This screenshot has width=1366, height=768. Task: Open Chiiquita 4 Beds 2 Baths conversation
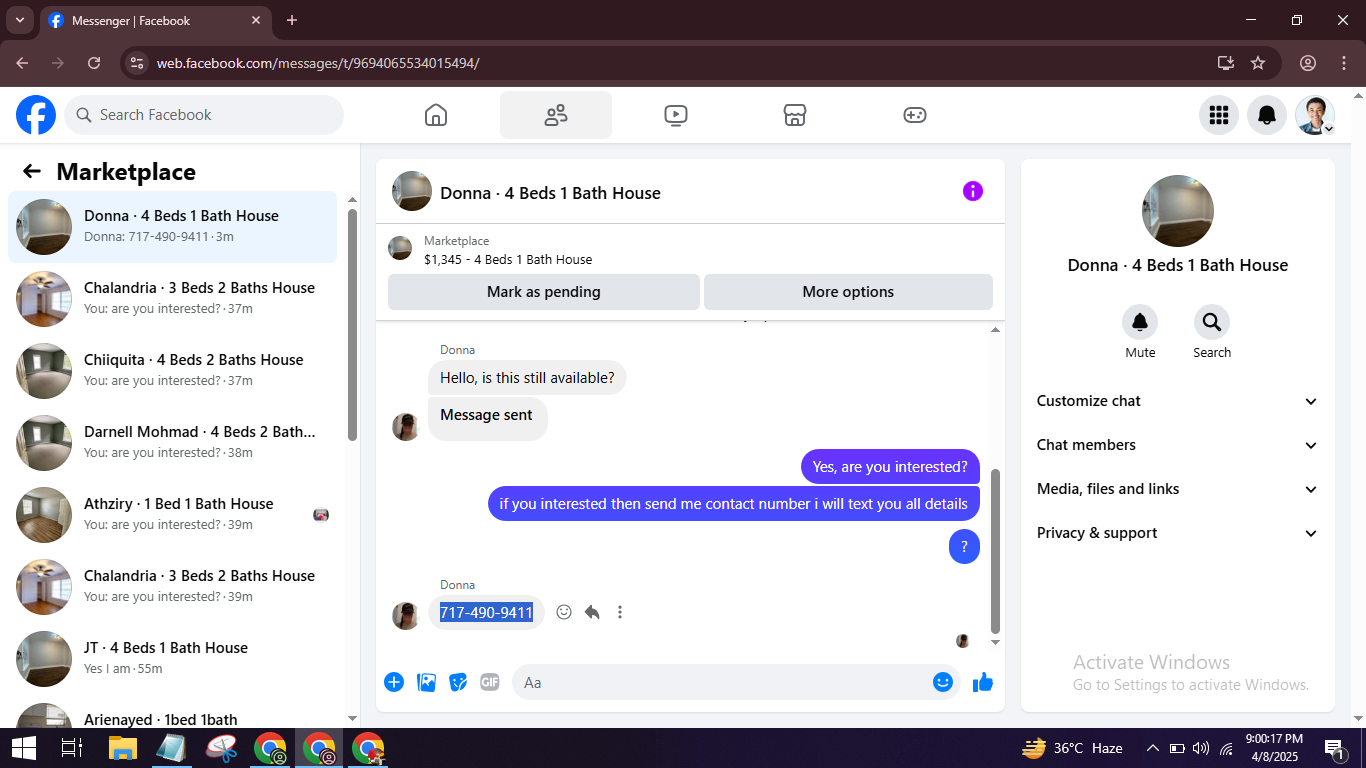173,371
